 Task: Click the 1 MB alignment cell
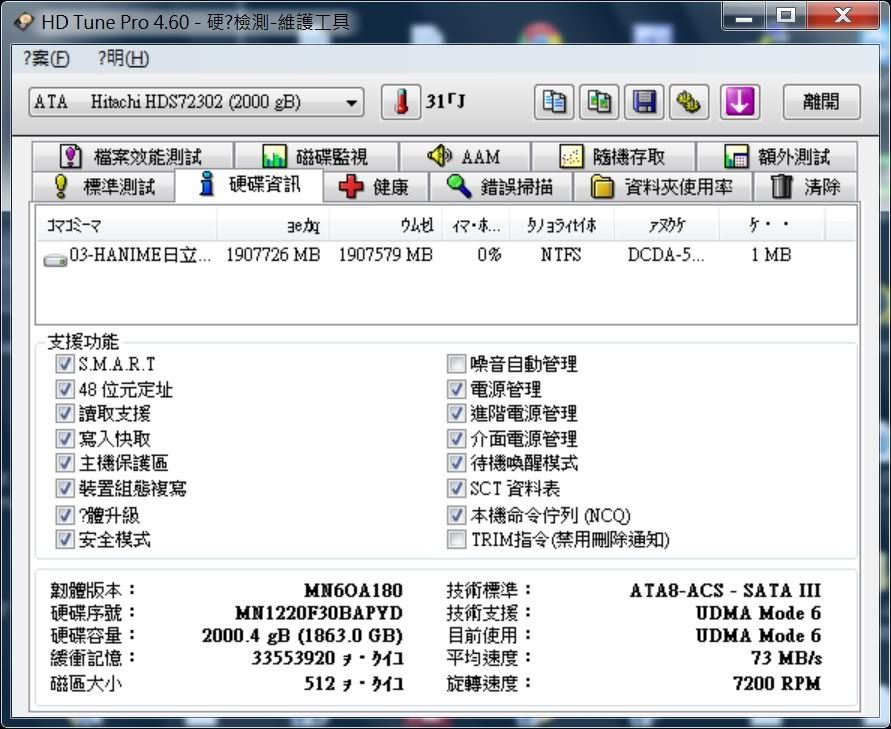tap(771, 255)
